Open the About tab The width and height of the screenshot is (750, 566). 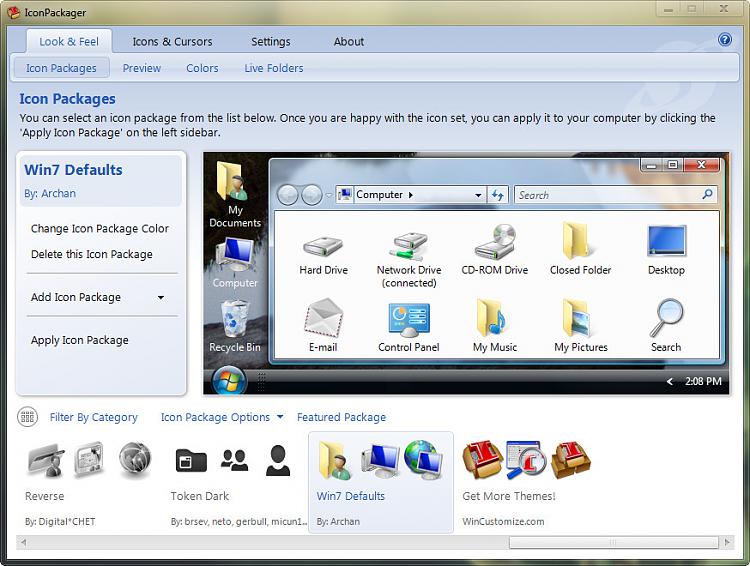(x=349, y=42)
